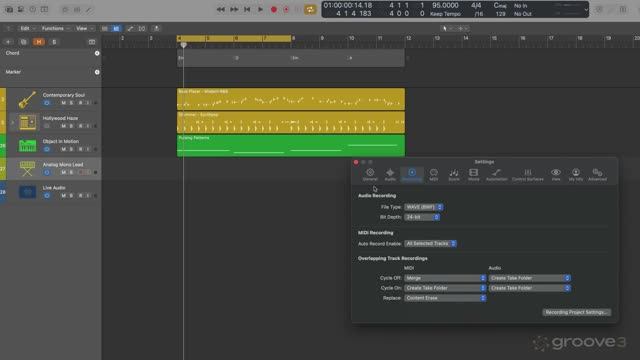The height and width of the screenshot is (360, 640).
Task: Expand the Hollywood Haze track stack
Action: tap(12, 122)
